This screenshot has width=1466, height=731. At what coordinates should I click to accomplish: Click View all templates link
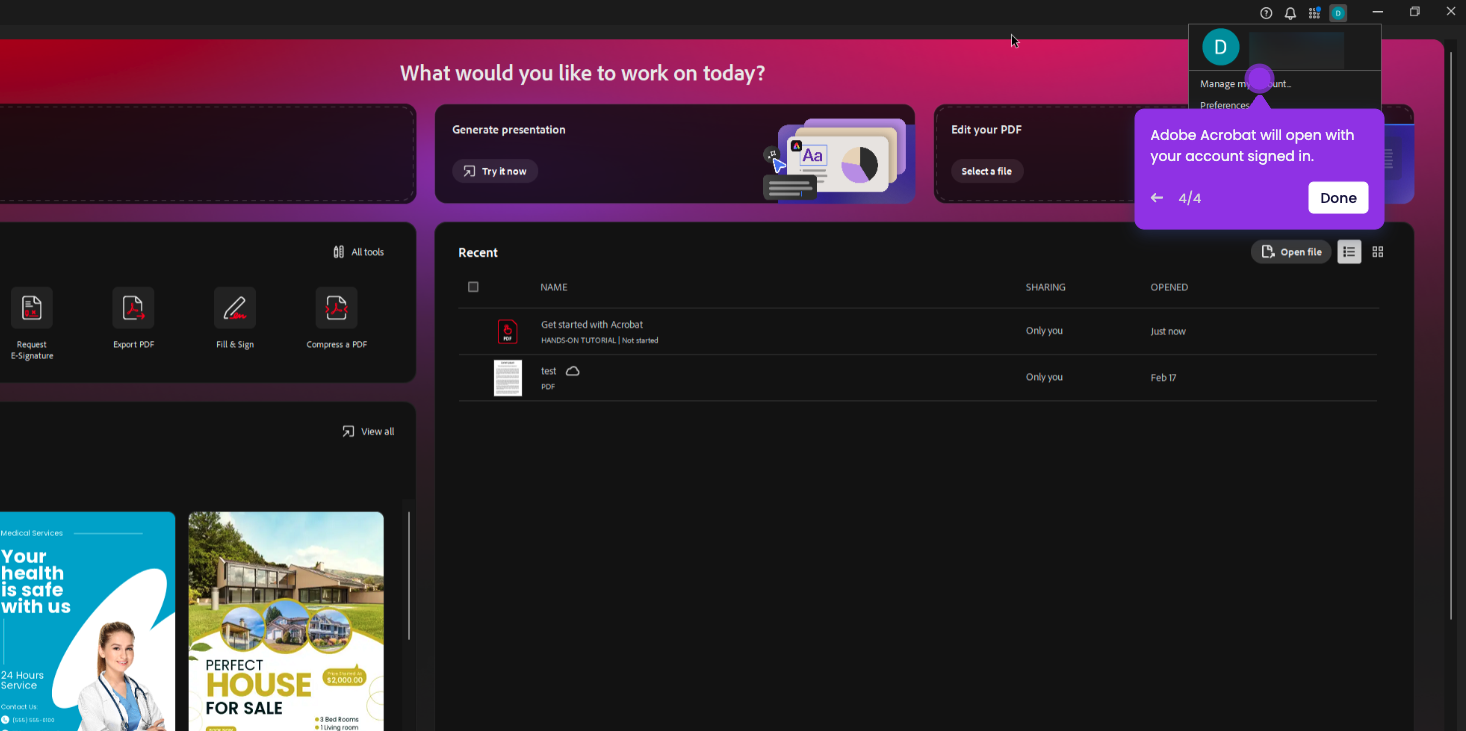[x=368, y=432]
